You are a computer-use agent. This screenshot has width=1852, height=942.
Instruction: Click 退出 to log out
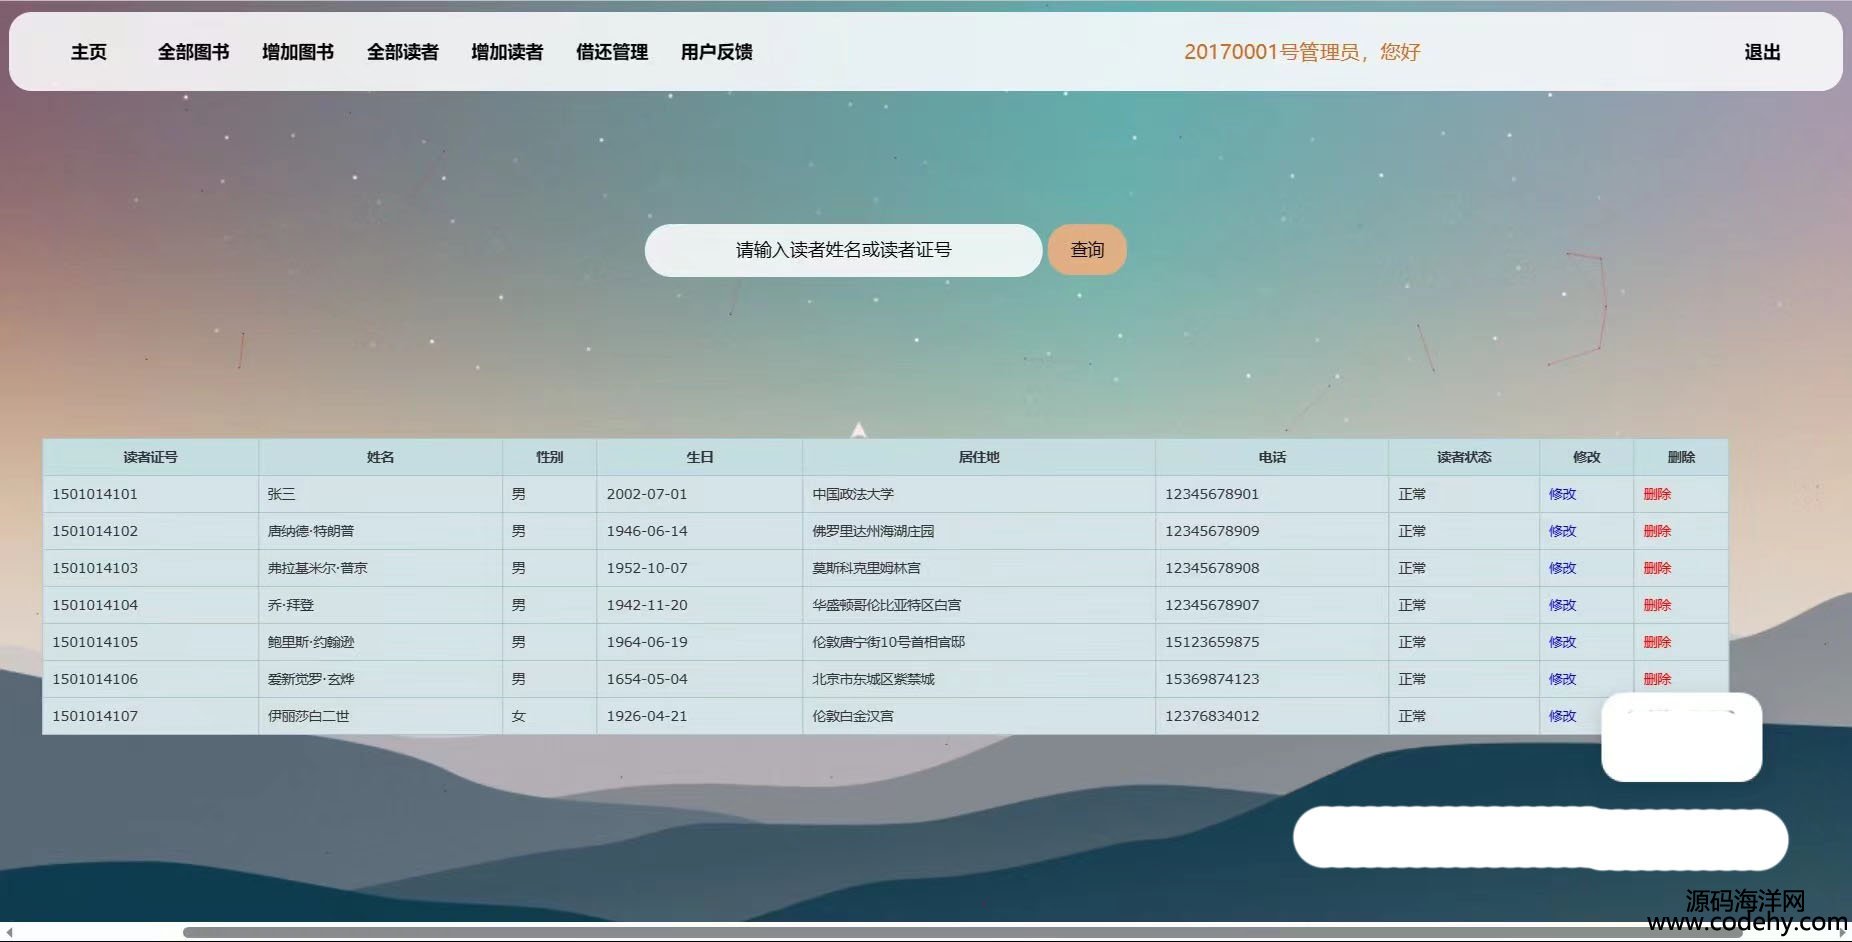[x=1762, y=52]
